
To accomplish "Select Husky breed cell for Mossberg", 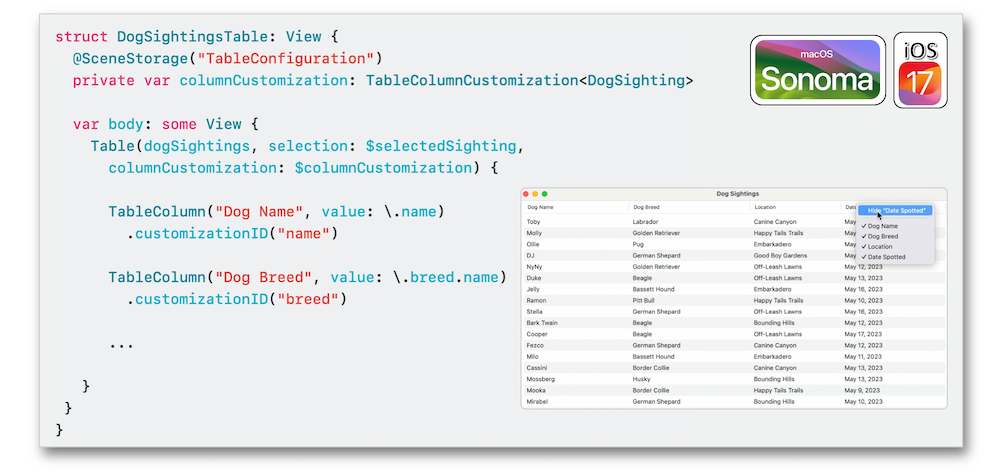I will coord(642,379).
